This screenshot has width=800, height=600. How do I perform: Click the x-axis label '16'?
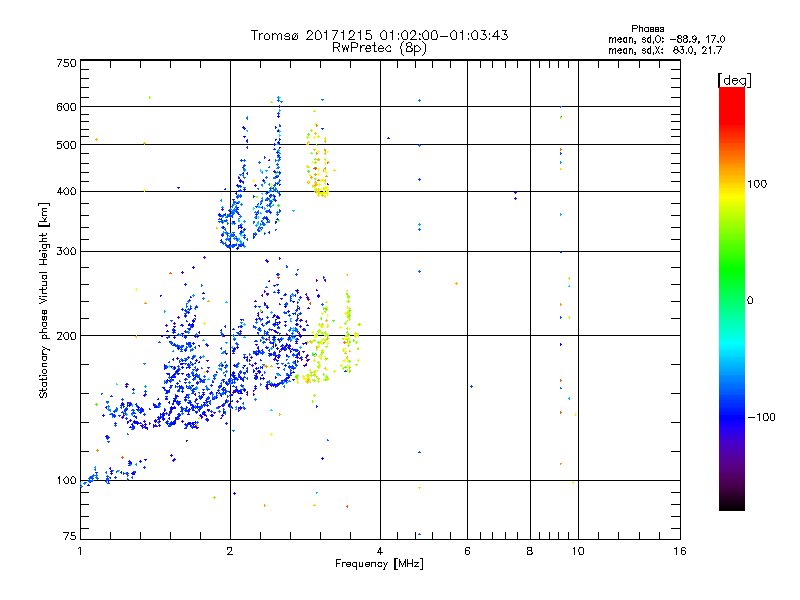click(680, 551)
